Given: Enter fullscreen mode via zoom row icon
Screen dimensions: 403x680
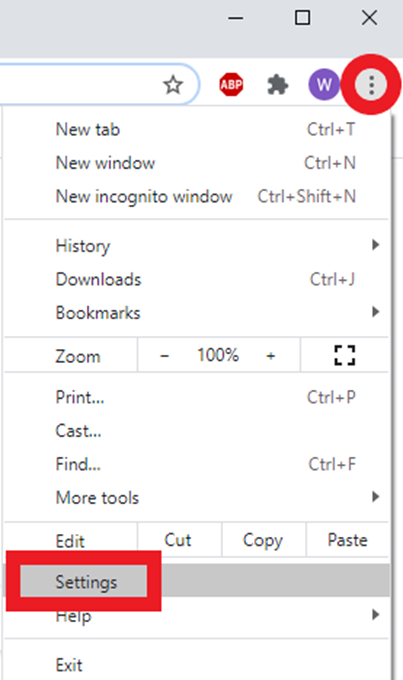Looking at the screenshot, I should [345, 356].
